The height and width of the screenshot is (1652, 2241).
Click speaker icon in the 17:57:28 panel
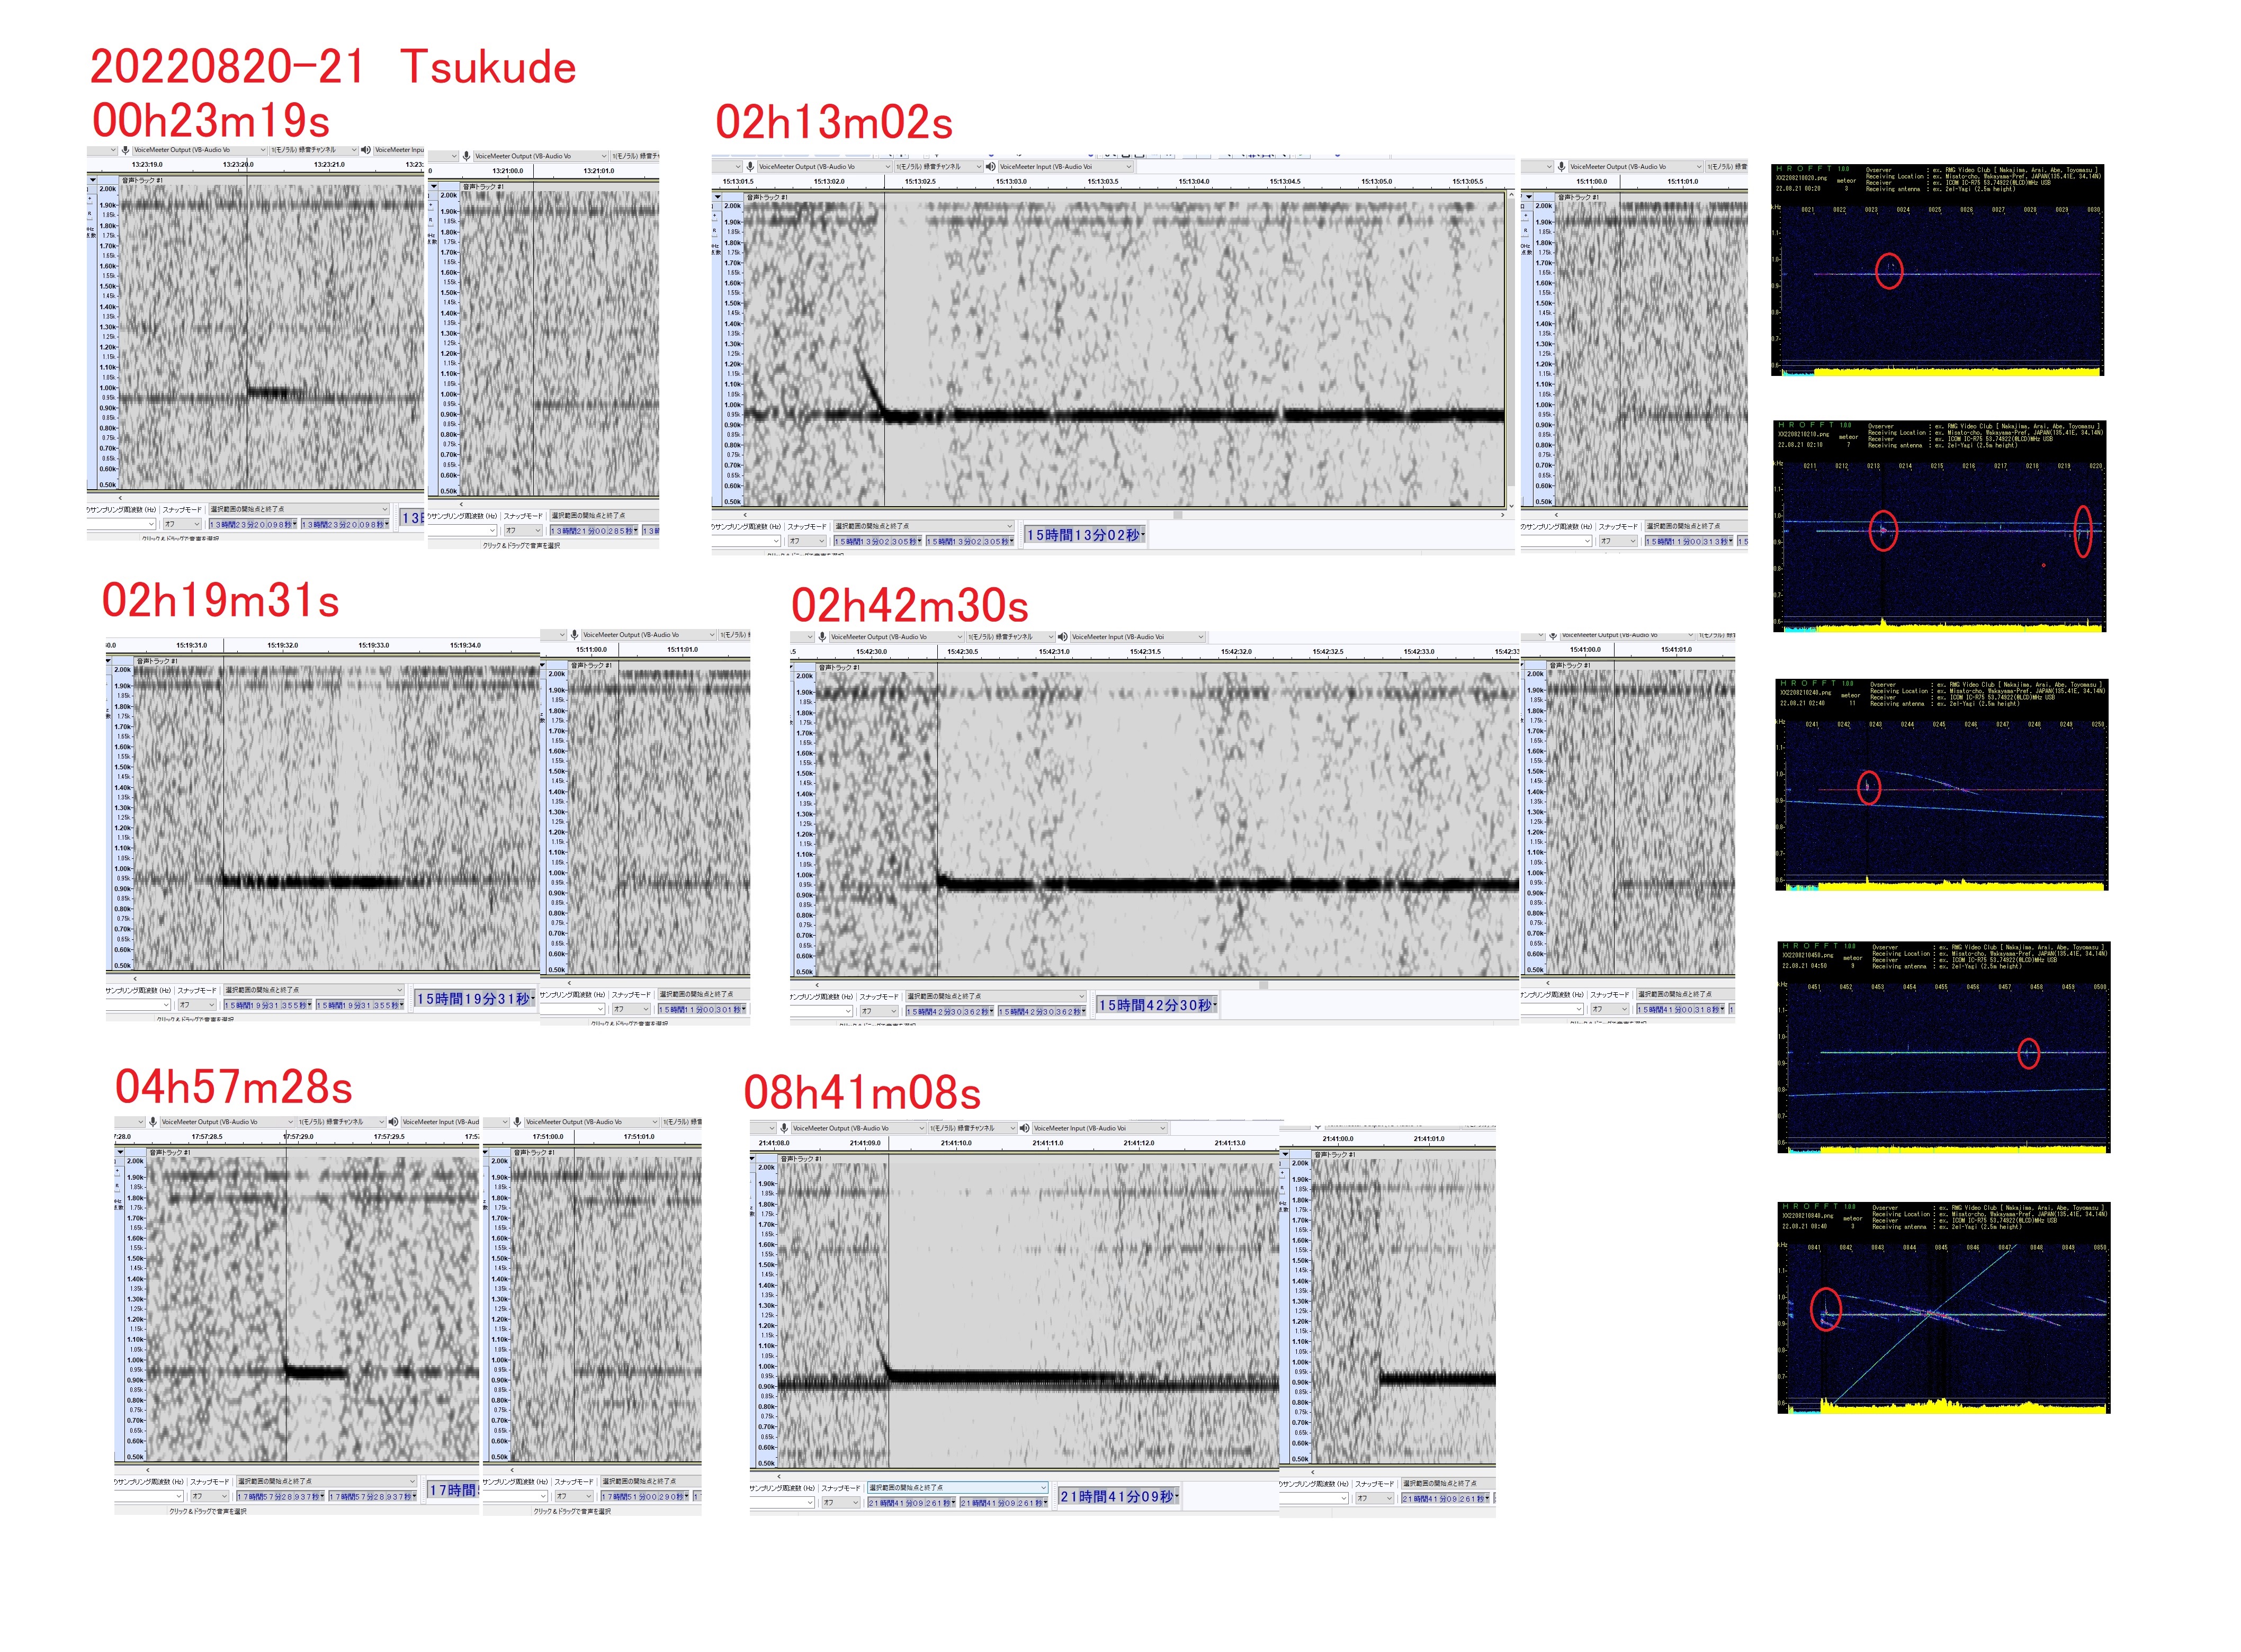point(393,1122)
